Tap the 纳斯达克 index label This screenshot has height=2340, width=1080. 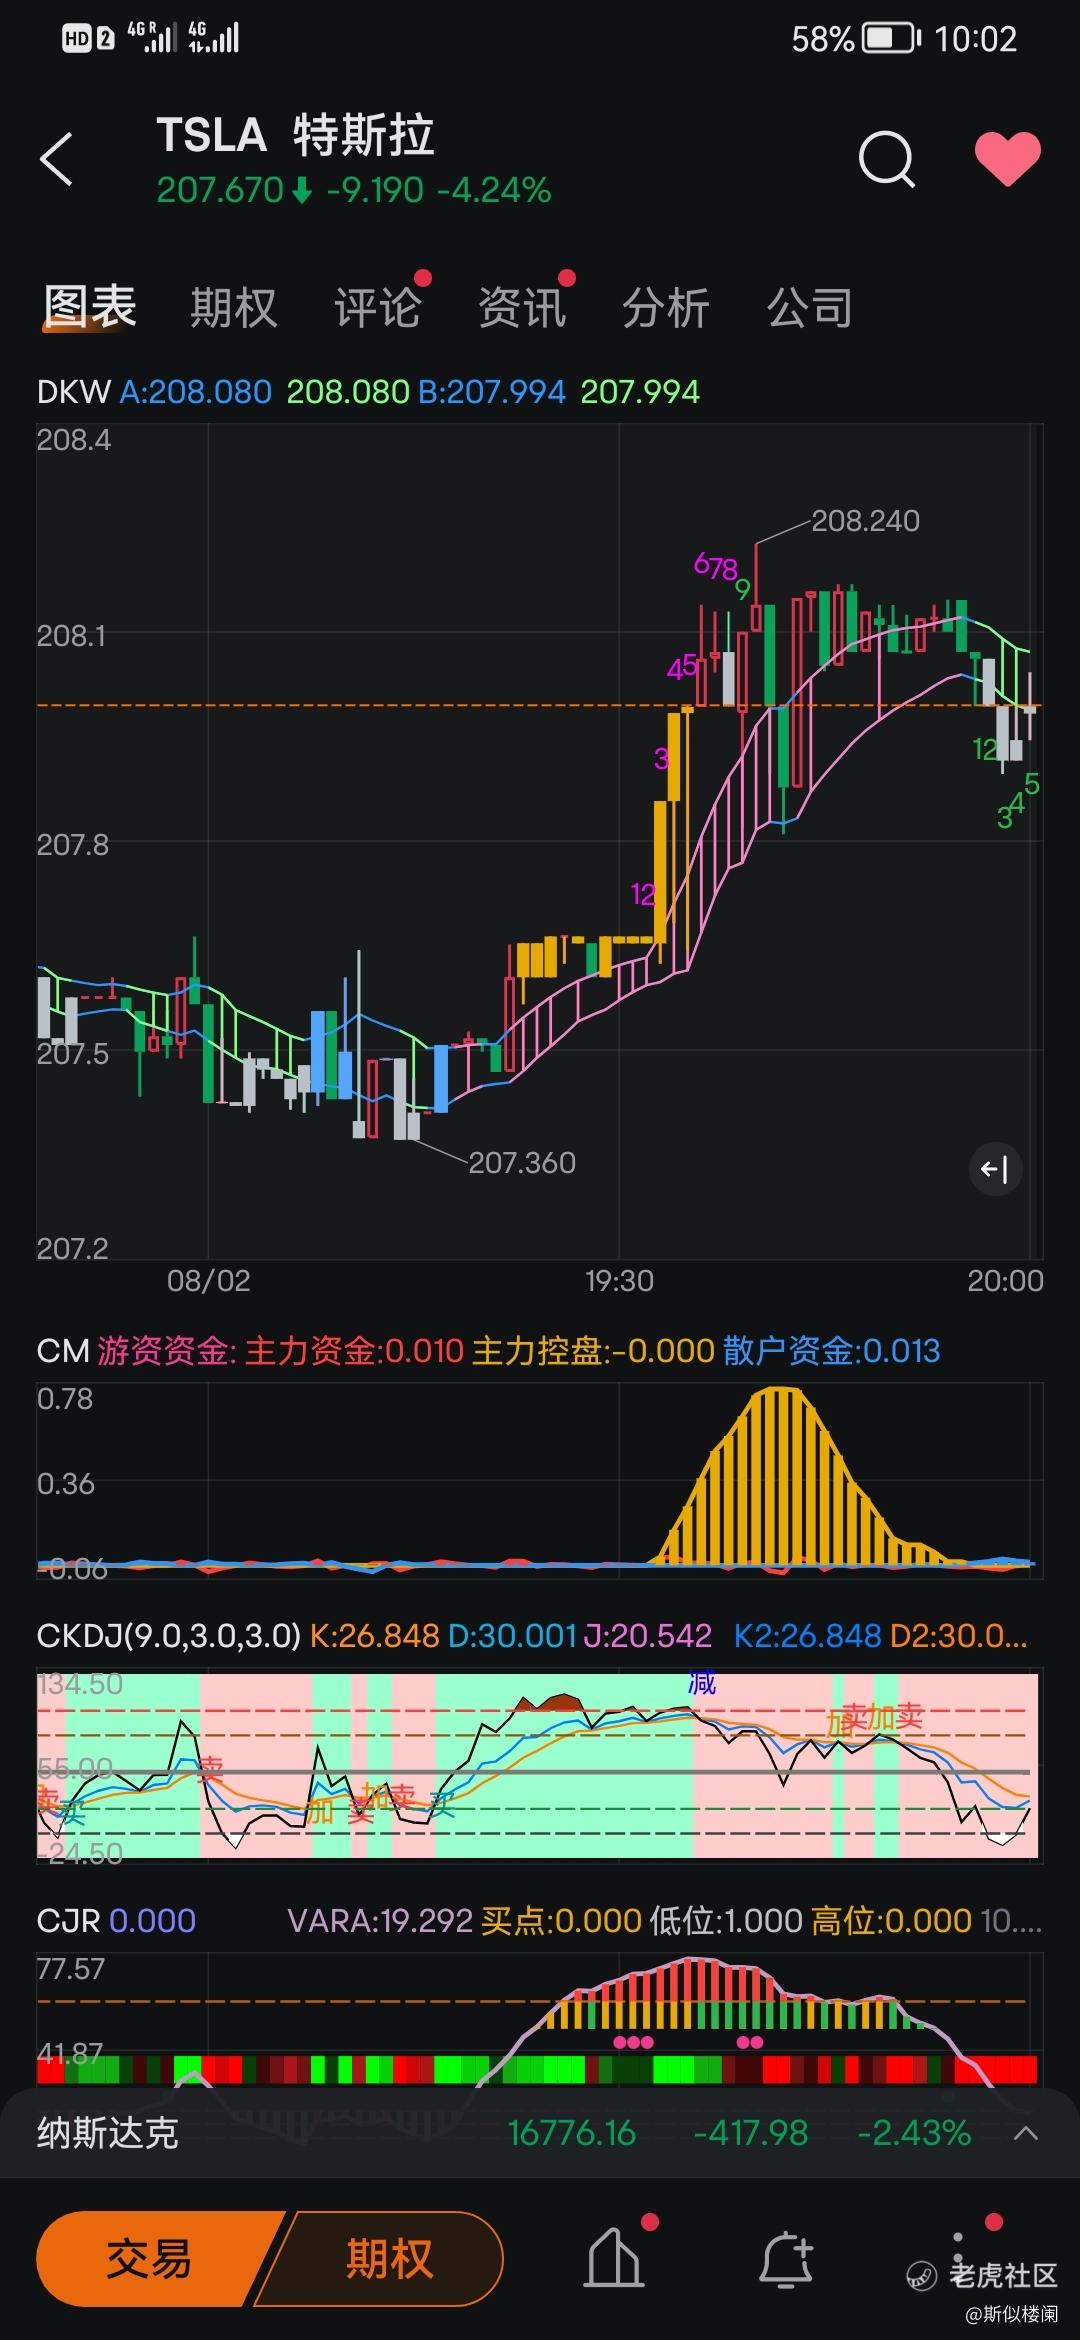point(108,2133)
